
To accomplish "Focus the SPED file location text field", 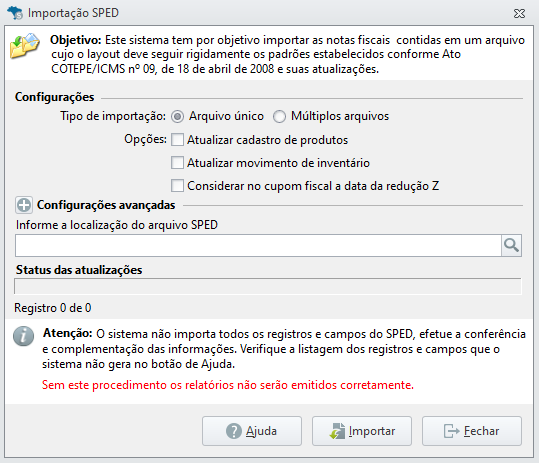I will 258,245.
